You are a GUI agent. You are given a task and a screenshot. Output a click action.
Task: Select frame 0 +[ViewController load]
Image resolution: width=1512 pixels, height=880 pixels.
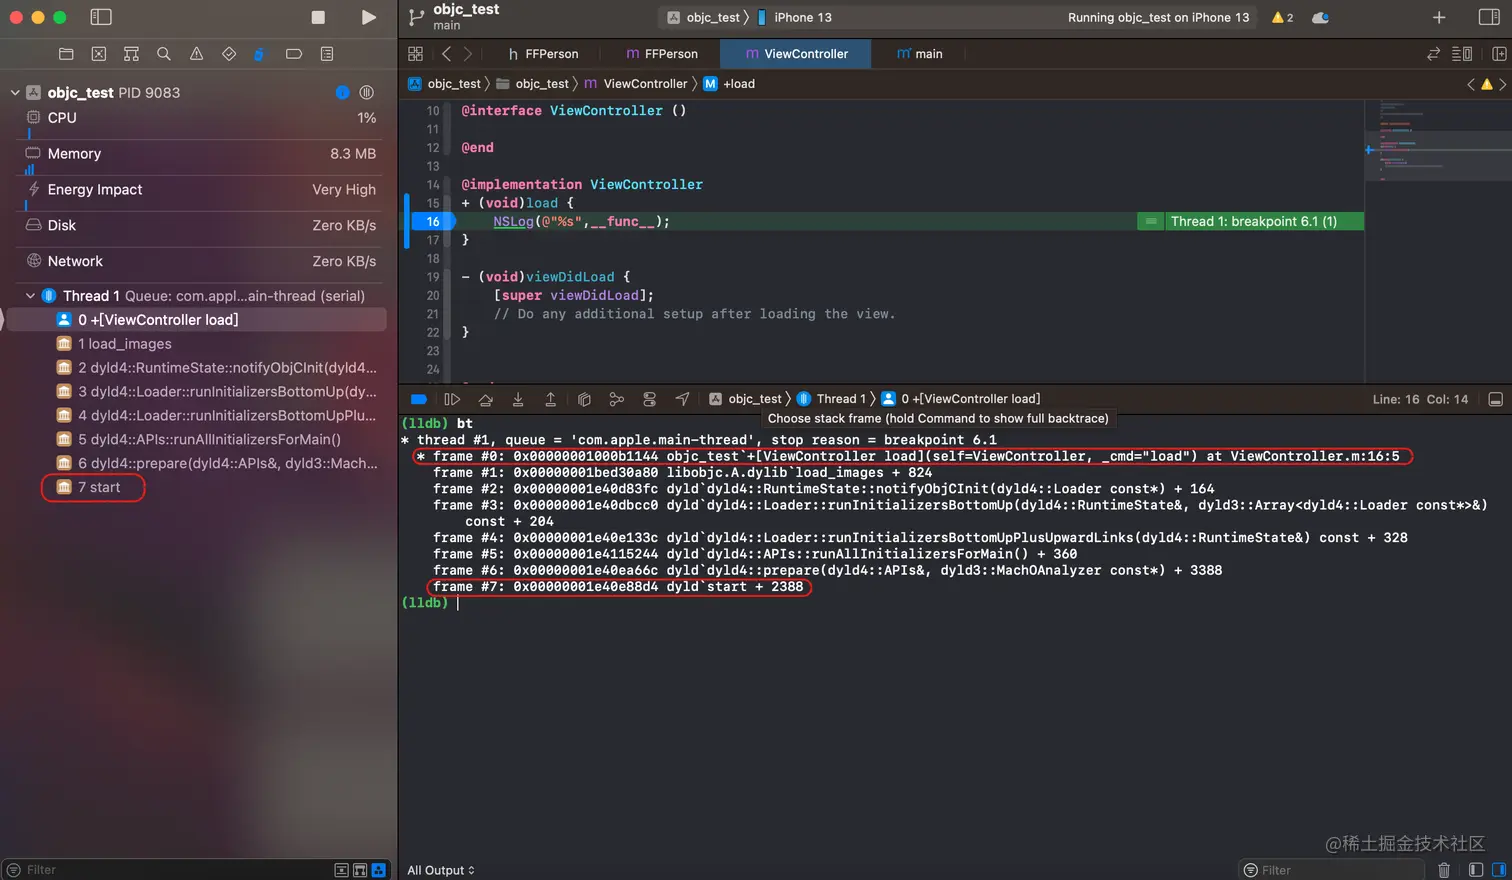tap(196, 320)
